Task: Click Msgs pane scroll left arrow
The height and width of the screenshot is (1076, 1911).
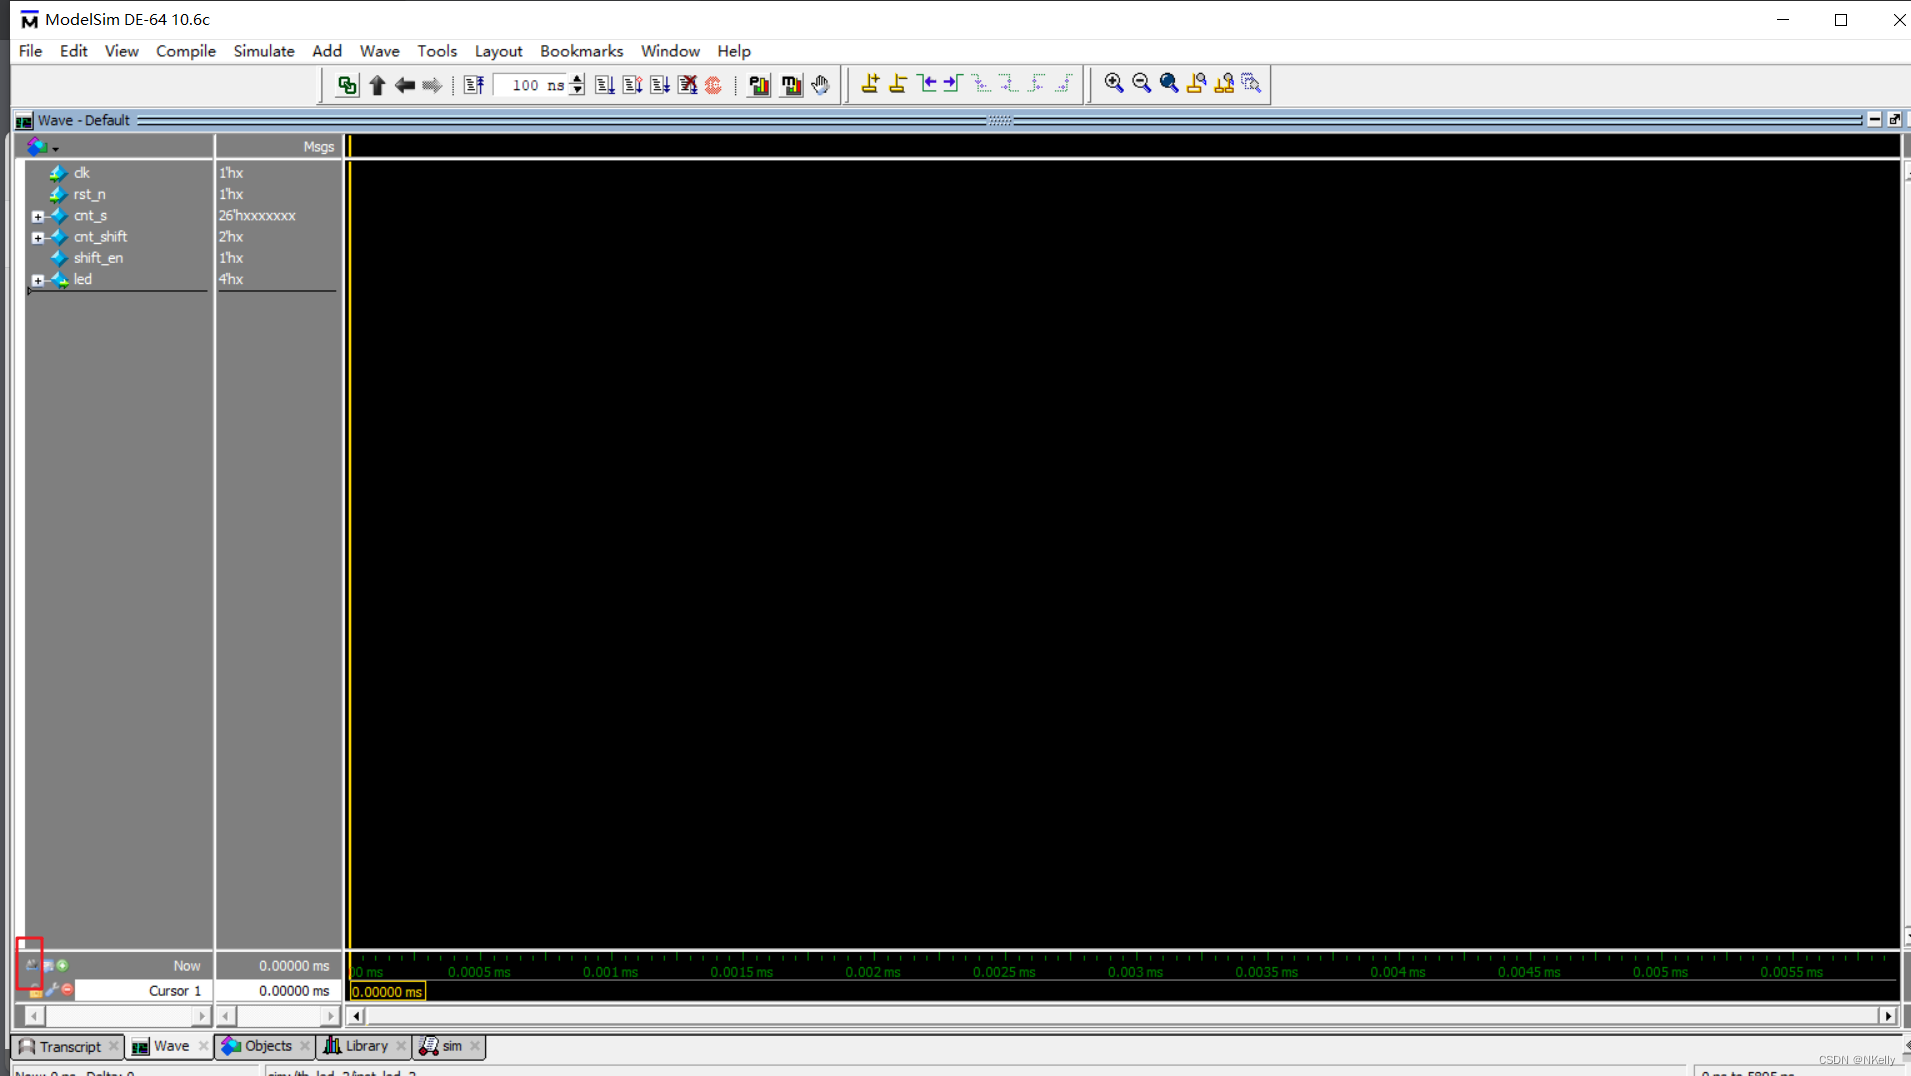Action: point(227,1016)
